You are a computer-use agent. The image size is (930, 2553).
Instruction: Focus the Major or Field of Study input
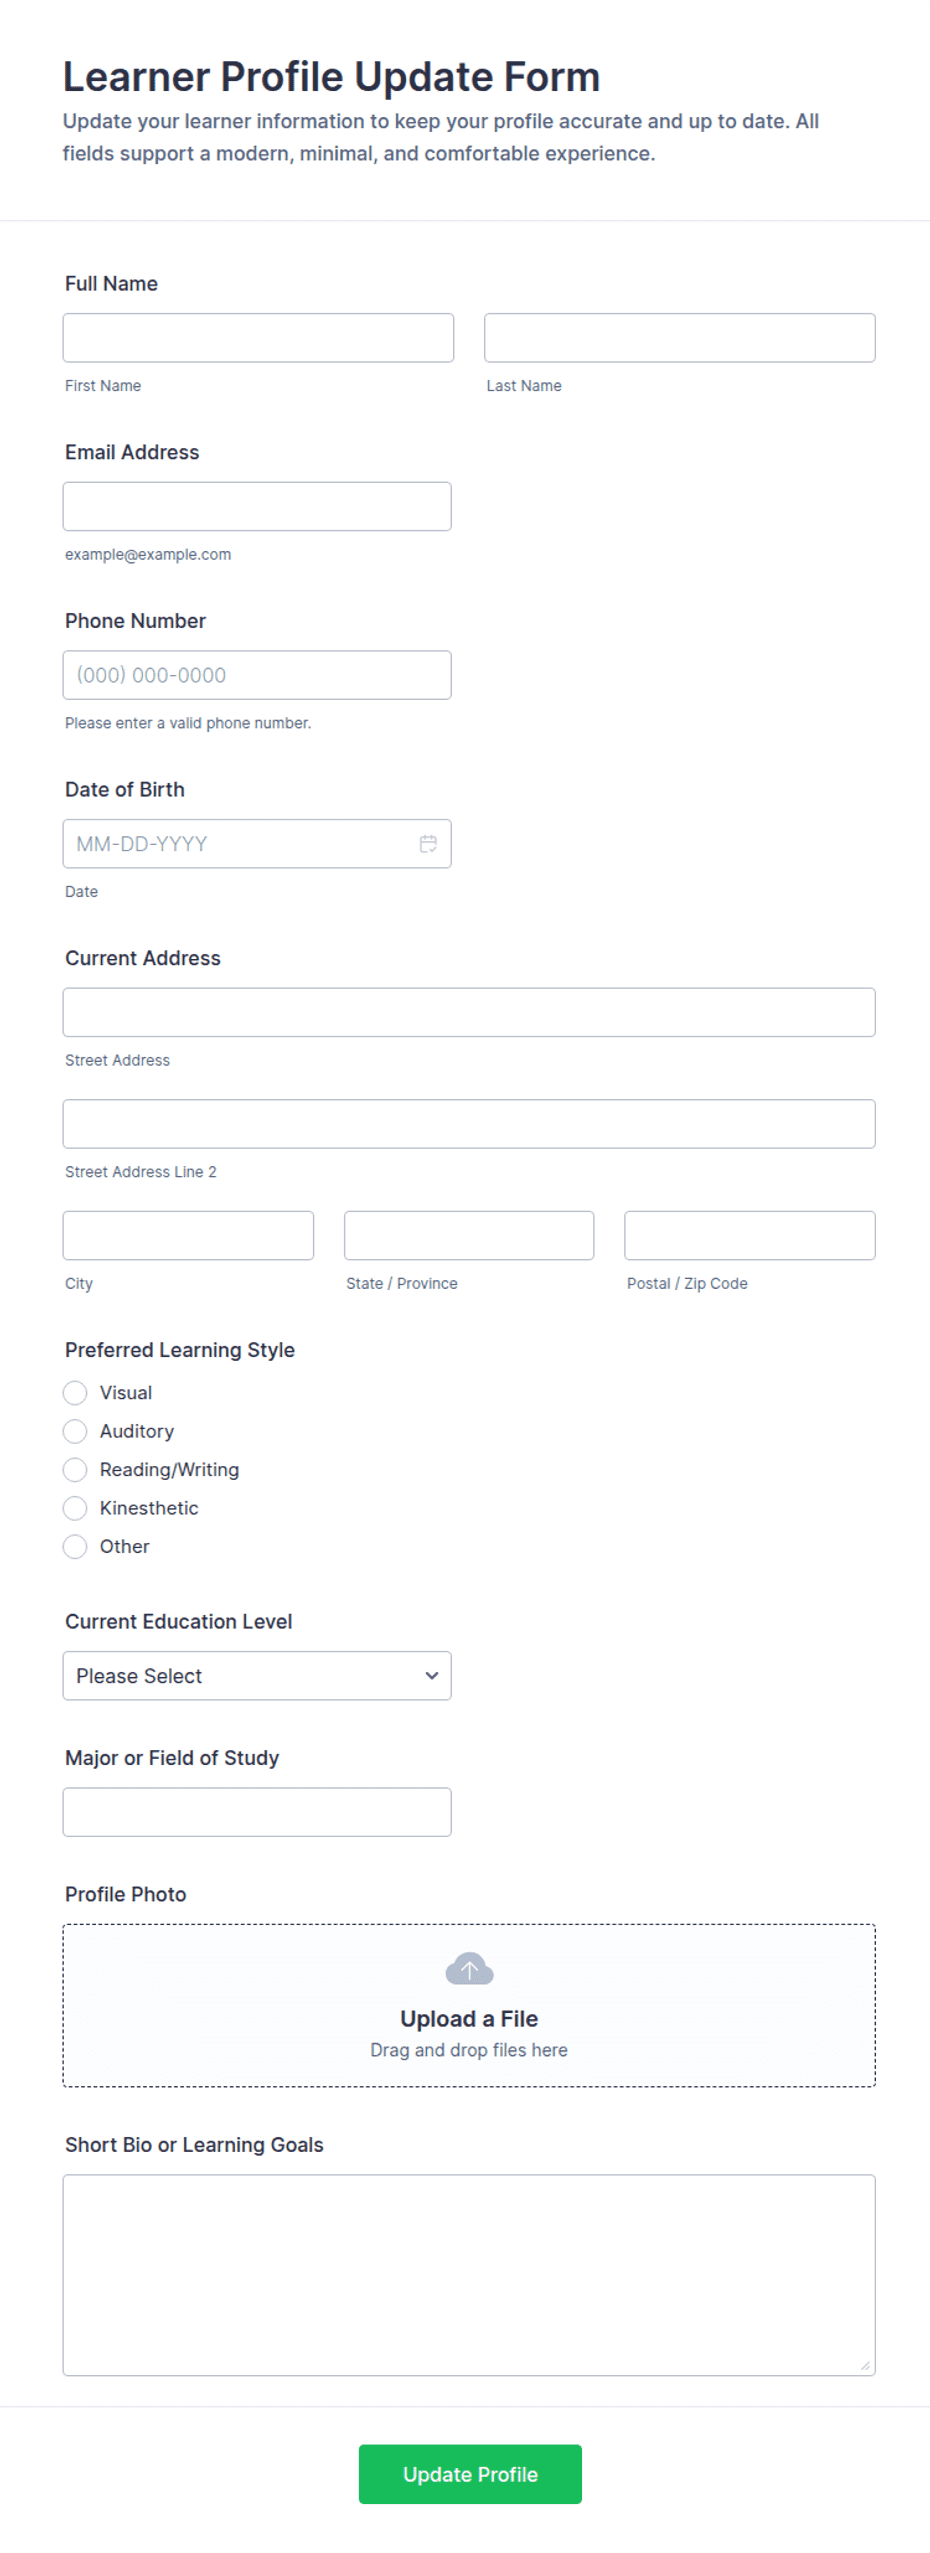coord(257,1810)
